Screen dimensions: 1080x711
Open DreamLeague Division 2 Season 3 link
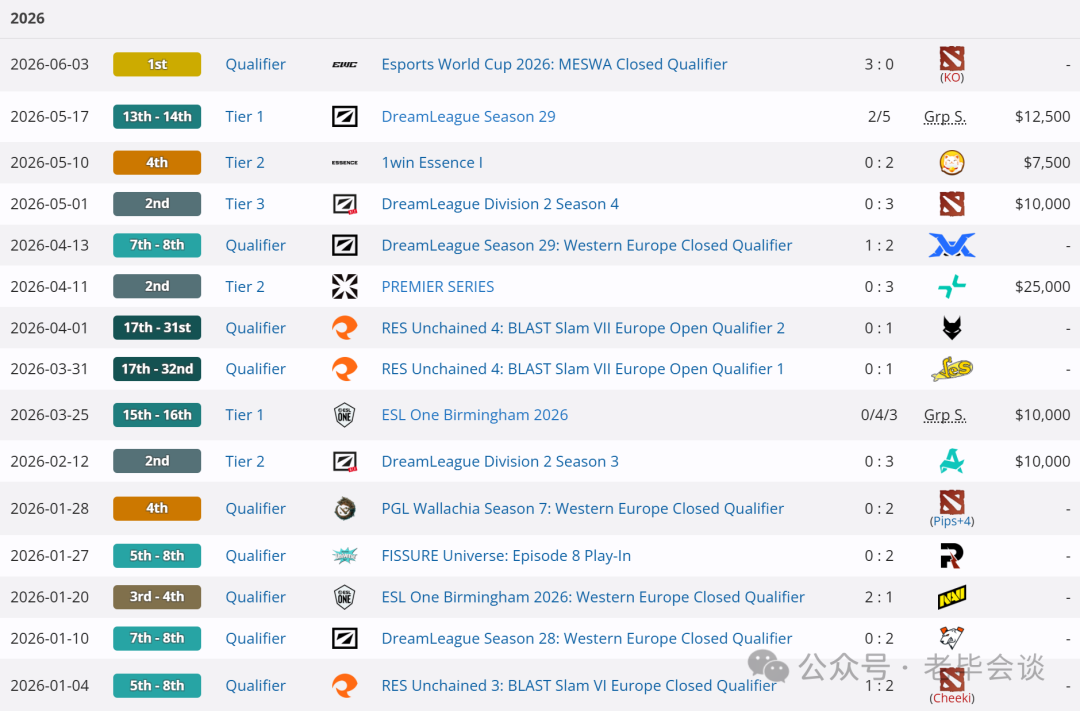(x=500, y=462)
